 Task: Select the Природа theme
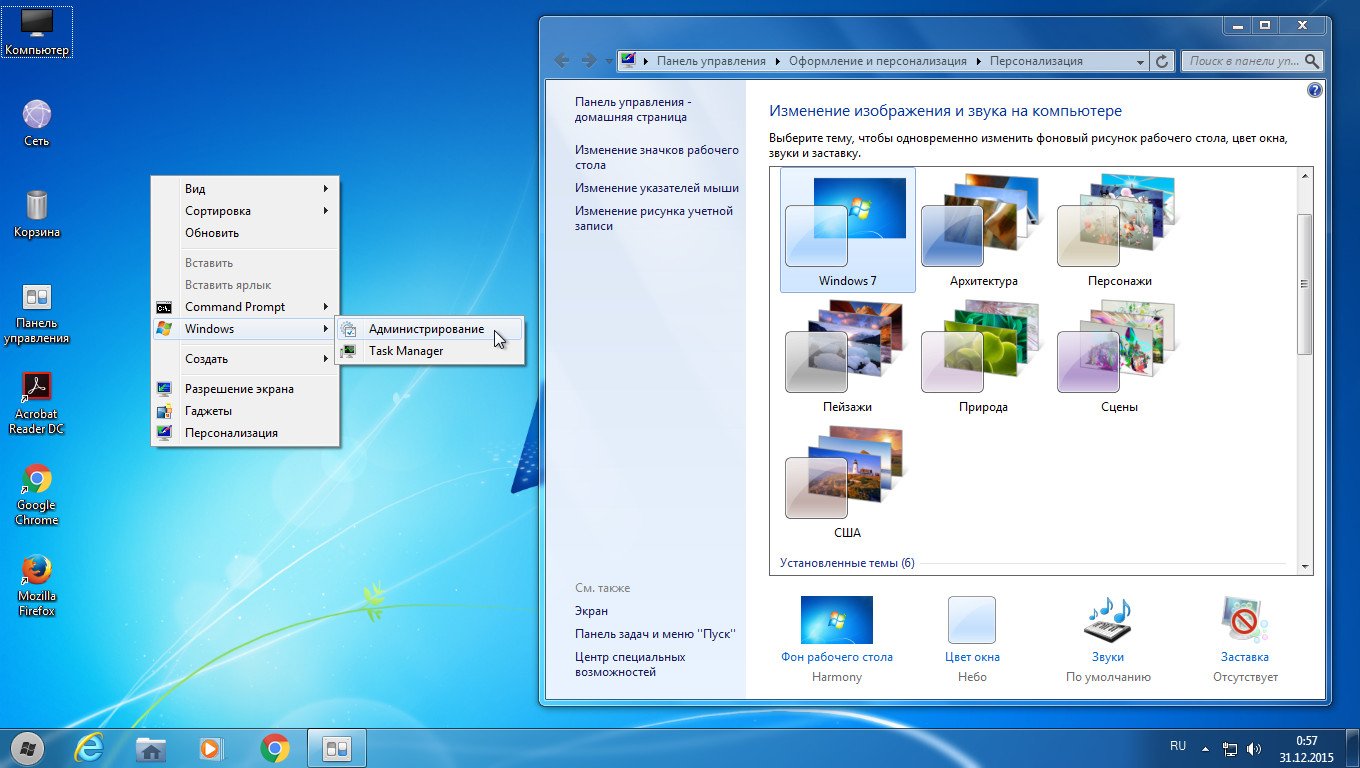[984, 357]
